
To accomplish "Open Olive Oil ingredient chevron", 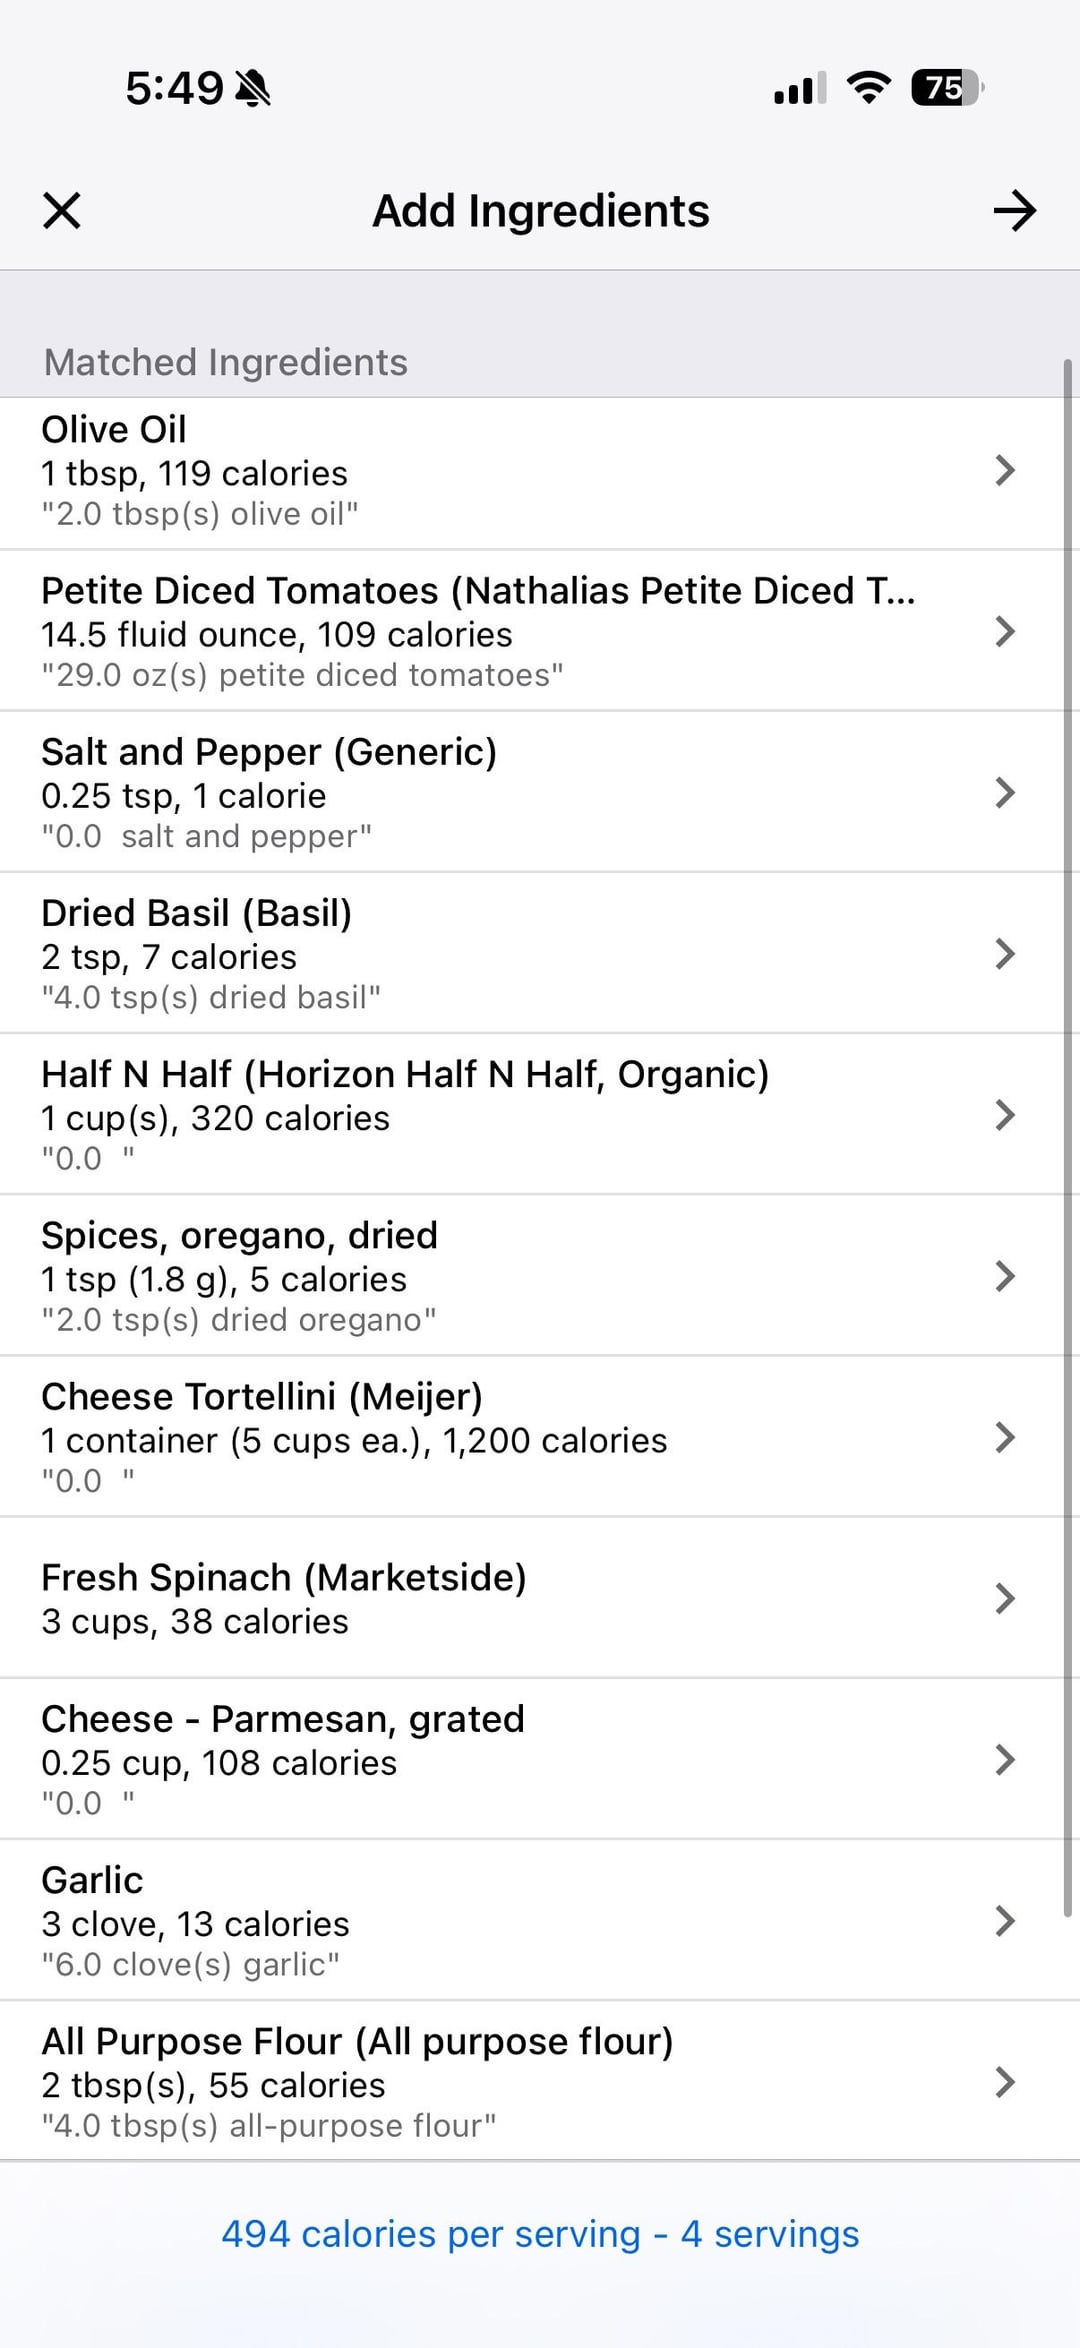I will click(x=1005, y=470).
